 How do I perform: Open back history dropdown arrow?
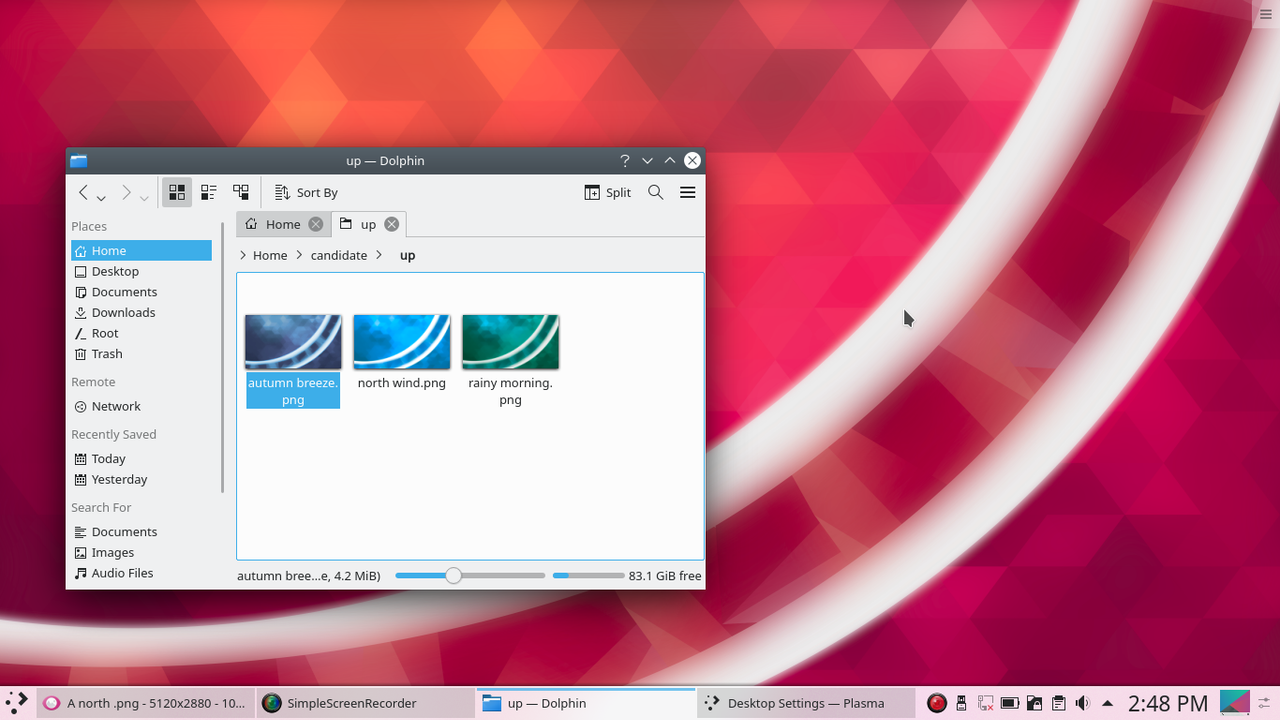click(101, 198)
